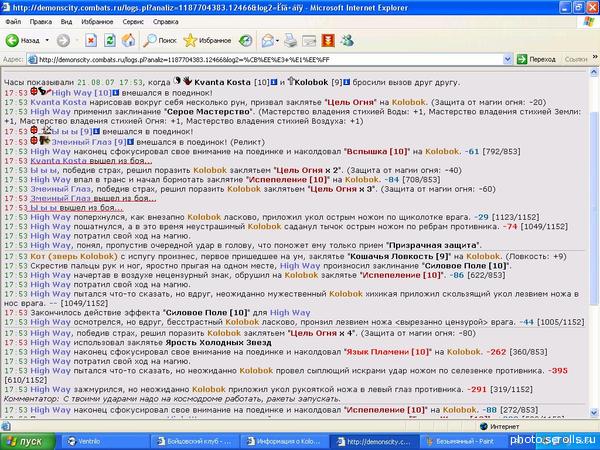Refresh the page with the toolbar icon
Viewport: 600px width, 450px height.
pos(109,40)
